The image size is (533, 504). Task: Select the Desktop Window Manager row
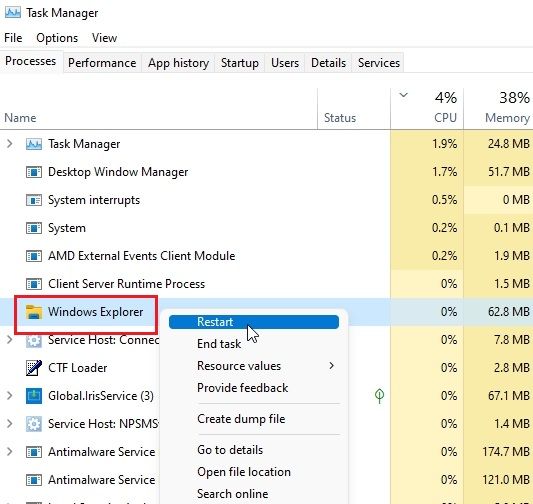(x=266, y=172)
